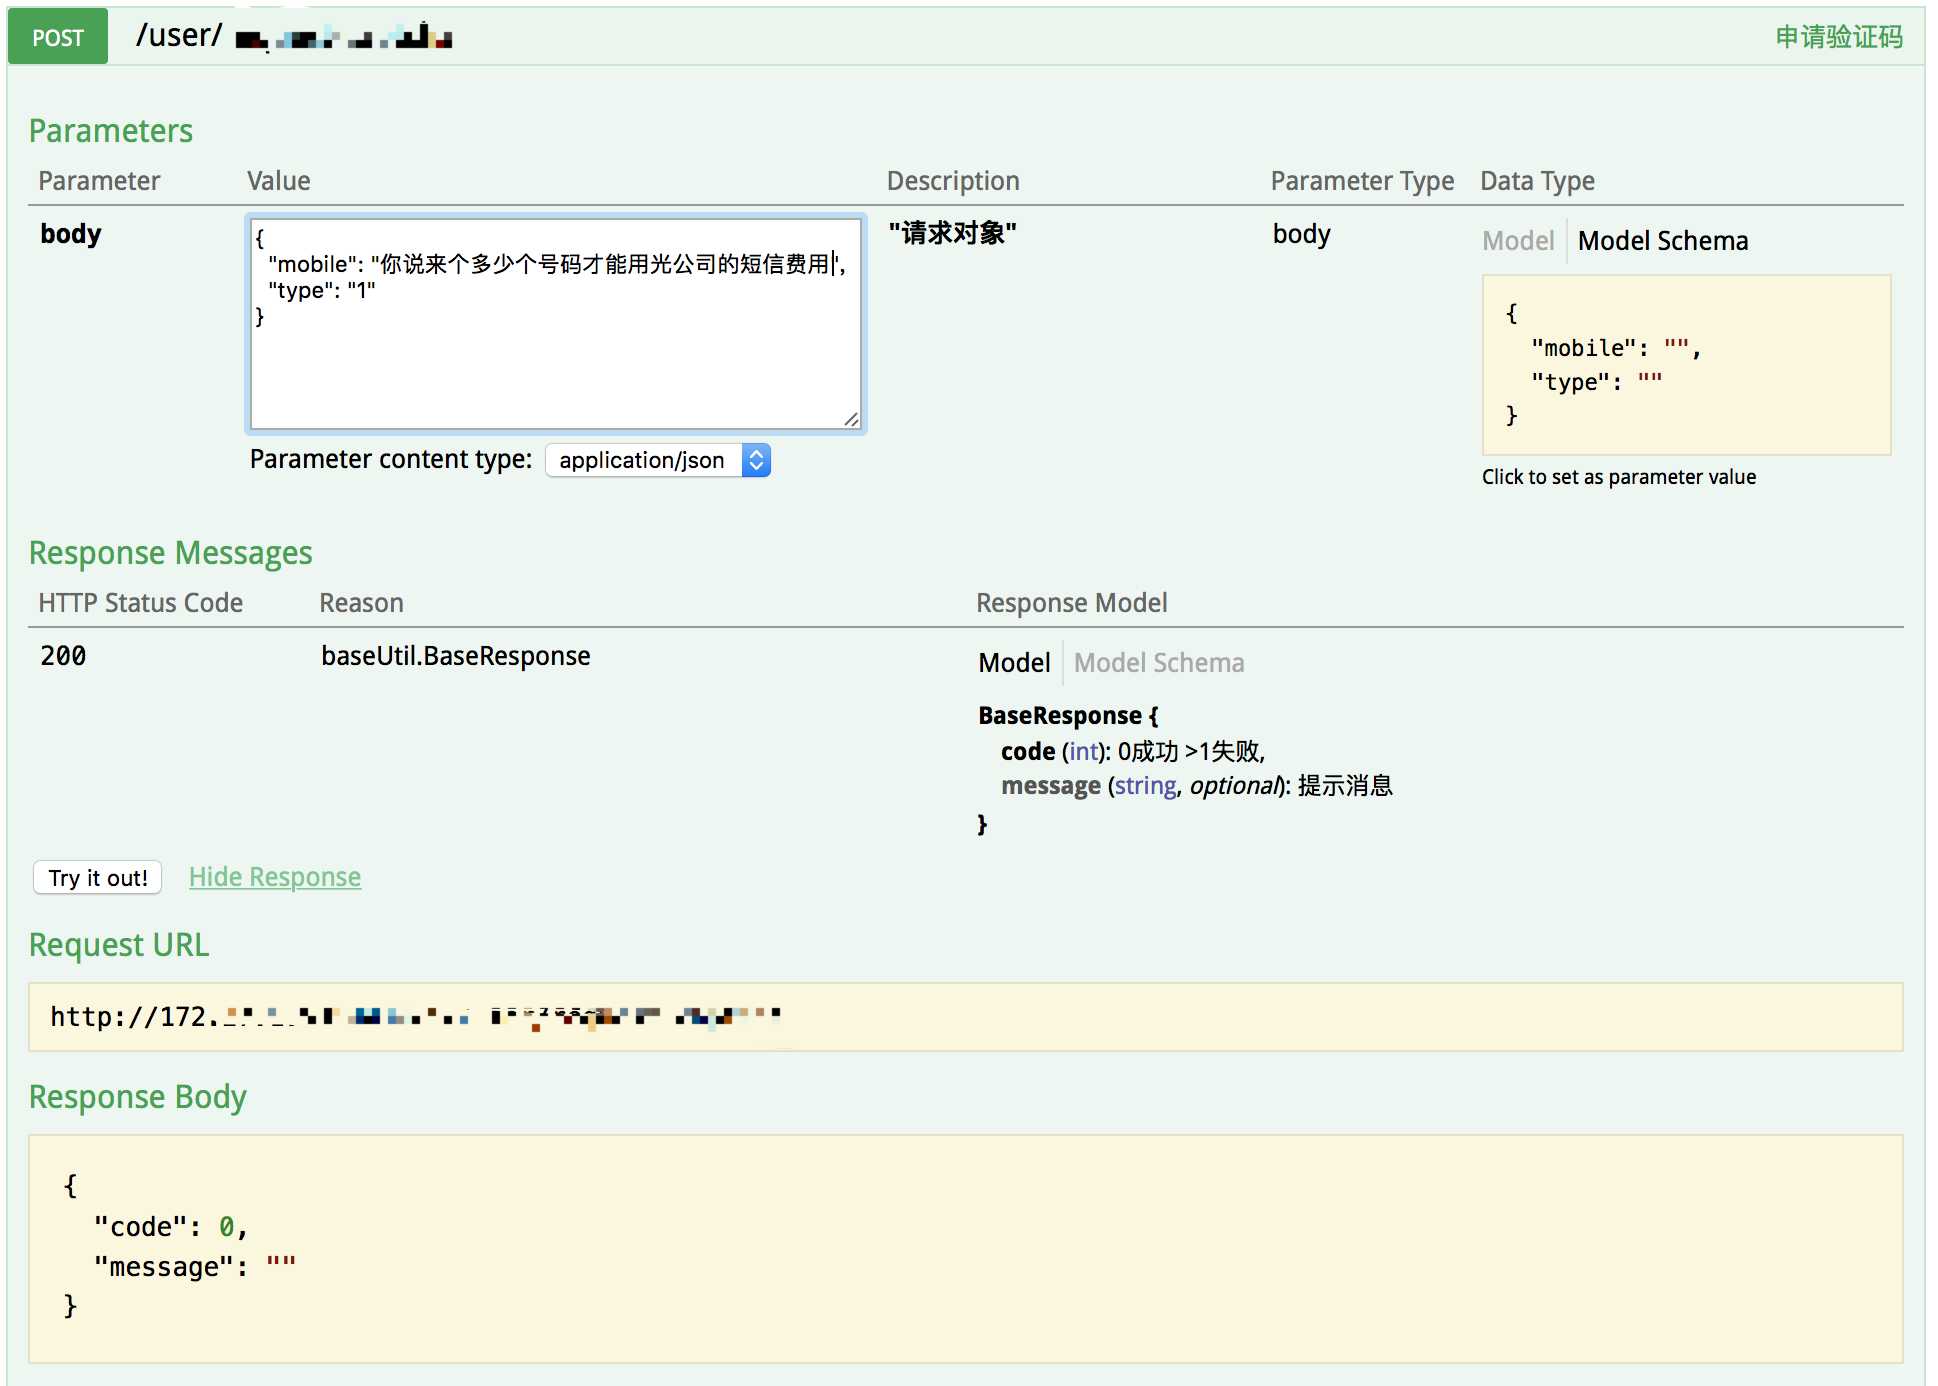Click the Try it out! button
The width and height of the screenshot is (1938, 1386).
[98, 877]
